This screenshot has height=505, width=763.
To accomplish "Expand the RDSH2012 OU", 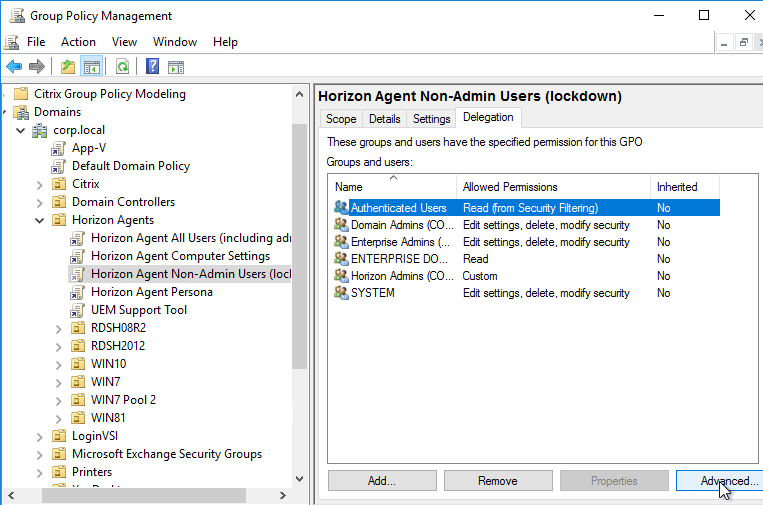I will [58, 346].
